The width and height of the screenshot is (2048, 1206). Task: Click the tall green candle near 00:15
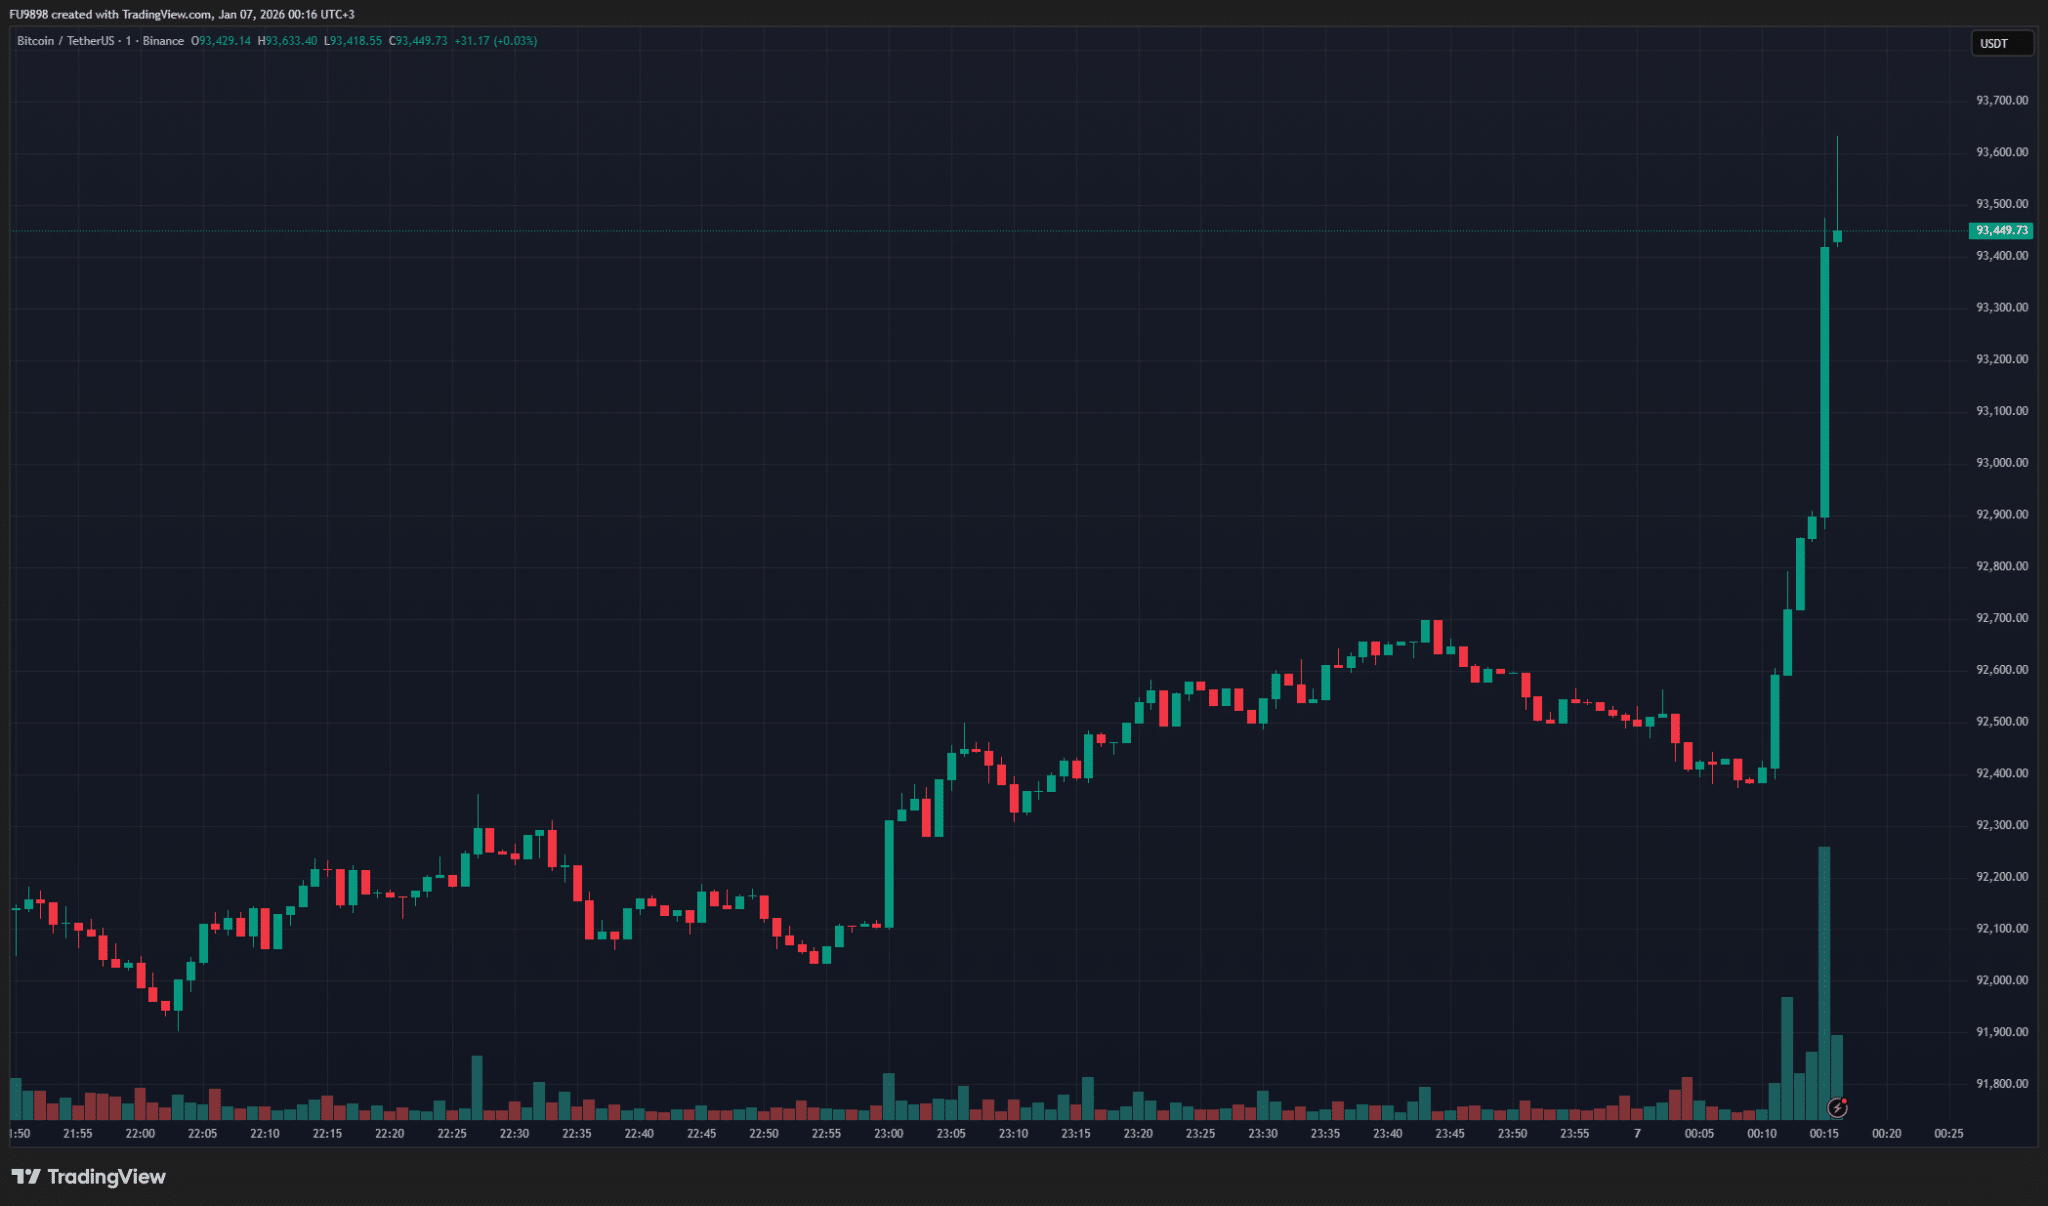coord(1824,380)
